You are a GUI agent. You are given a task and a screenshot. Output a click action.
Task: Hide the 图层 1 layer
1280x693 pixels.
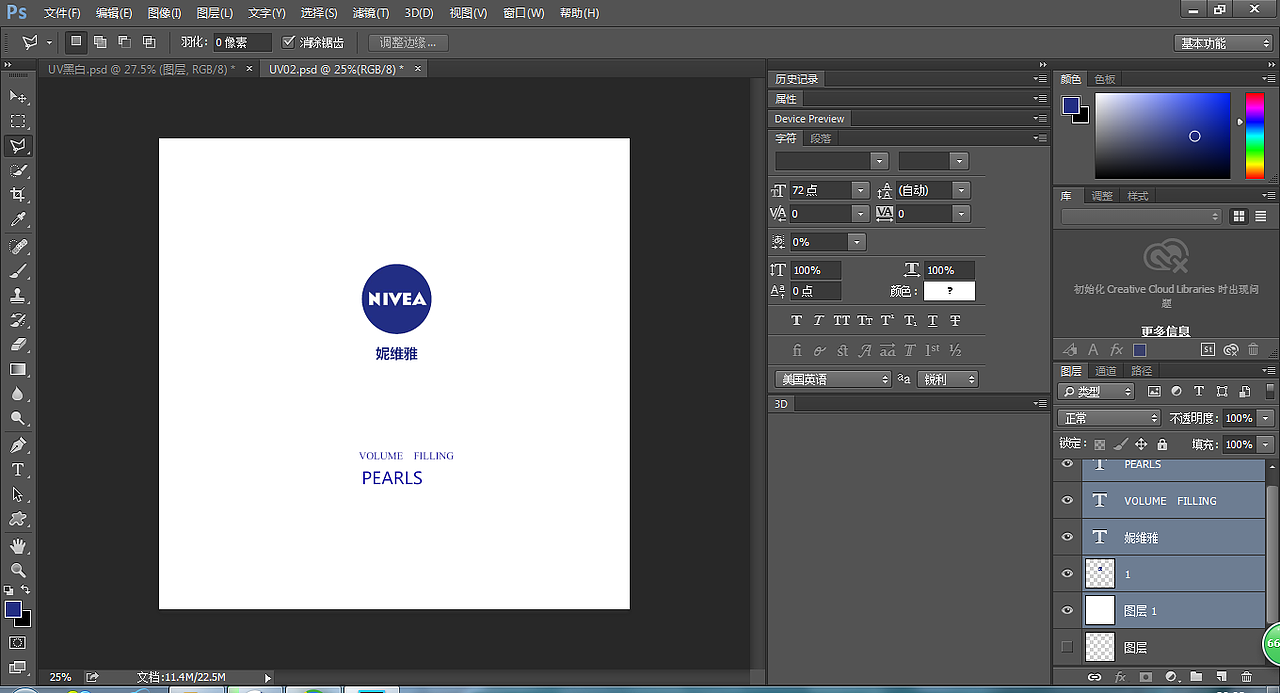(1067, 610)
